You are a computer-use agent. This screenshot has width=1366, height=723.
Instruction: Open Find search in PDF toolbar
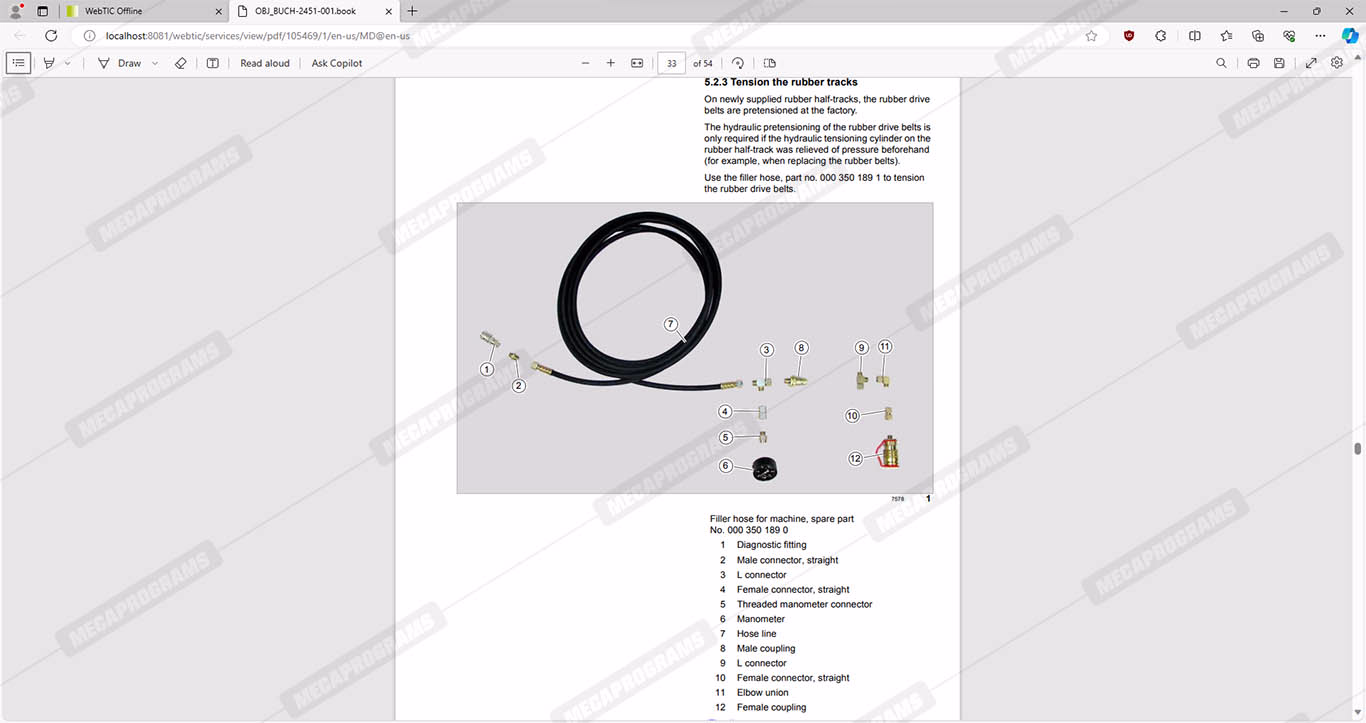click(x=1221, y=63)
